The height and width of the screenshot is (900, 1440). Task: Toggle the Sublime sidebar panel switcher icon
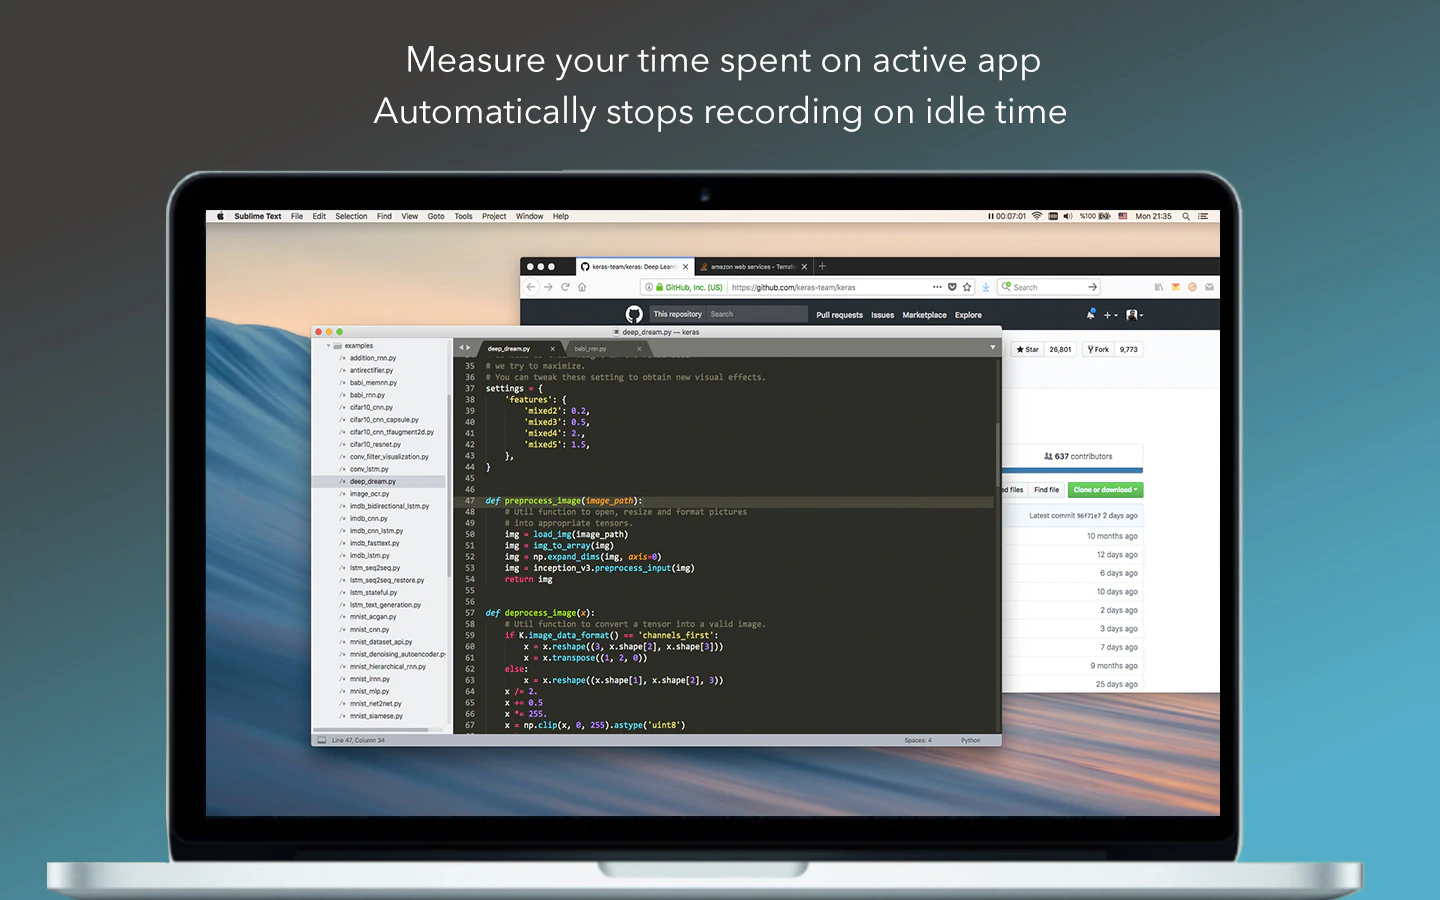(x=322, y=741)
